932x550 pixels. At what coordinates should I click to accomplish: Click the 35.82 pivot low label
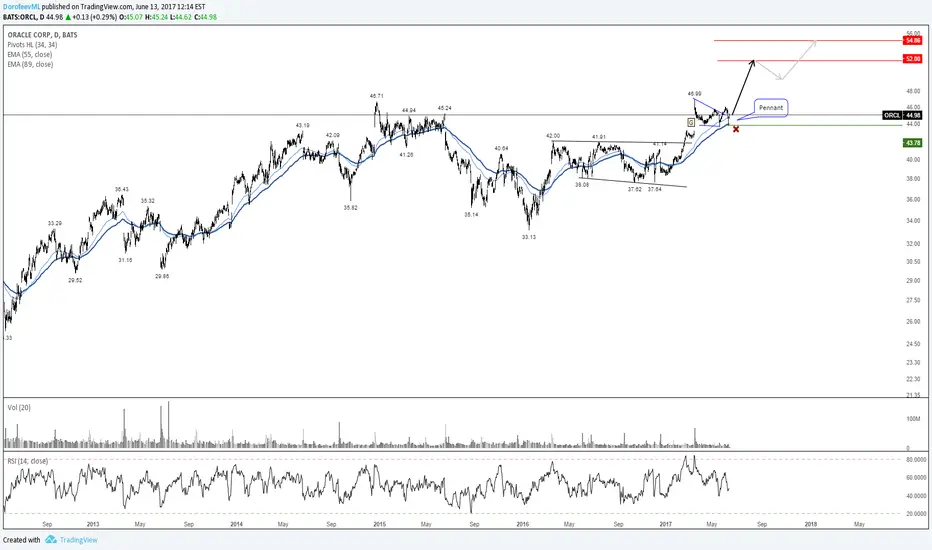tap(350, 208)
